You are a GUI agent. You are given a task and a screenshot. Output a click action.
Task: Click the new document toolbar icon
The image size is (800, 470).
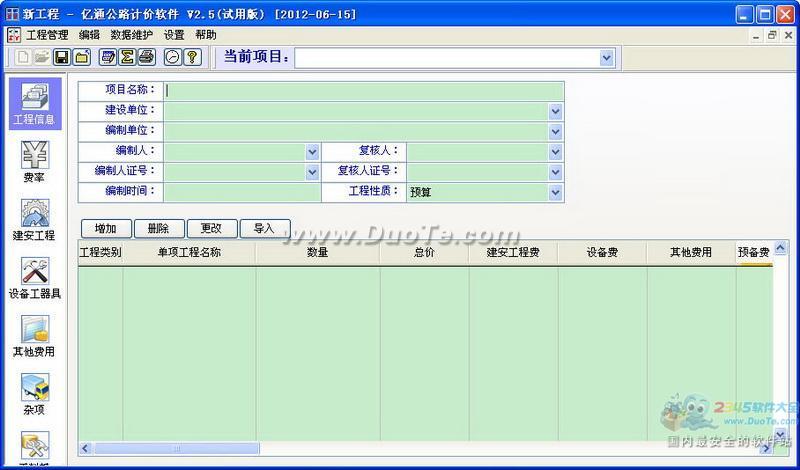tap(23, 57)
